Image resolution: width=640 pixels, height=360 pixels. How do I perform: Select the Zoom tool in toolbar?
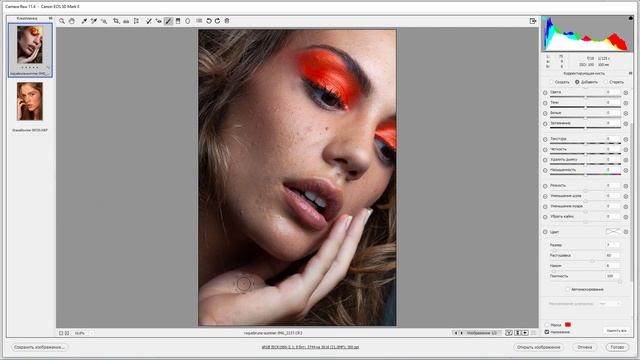pos(62,21)
